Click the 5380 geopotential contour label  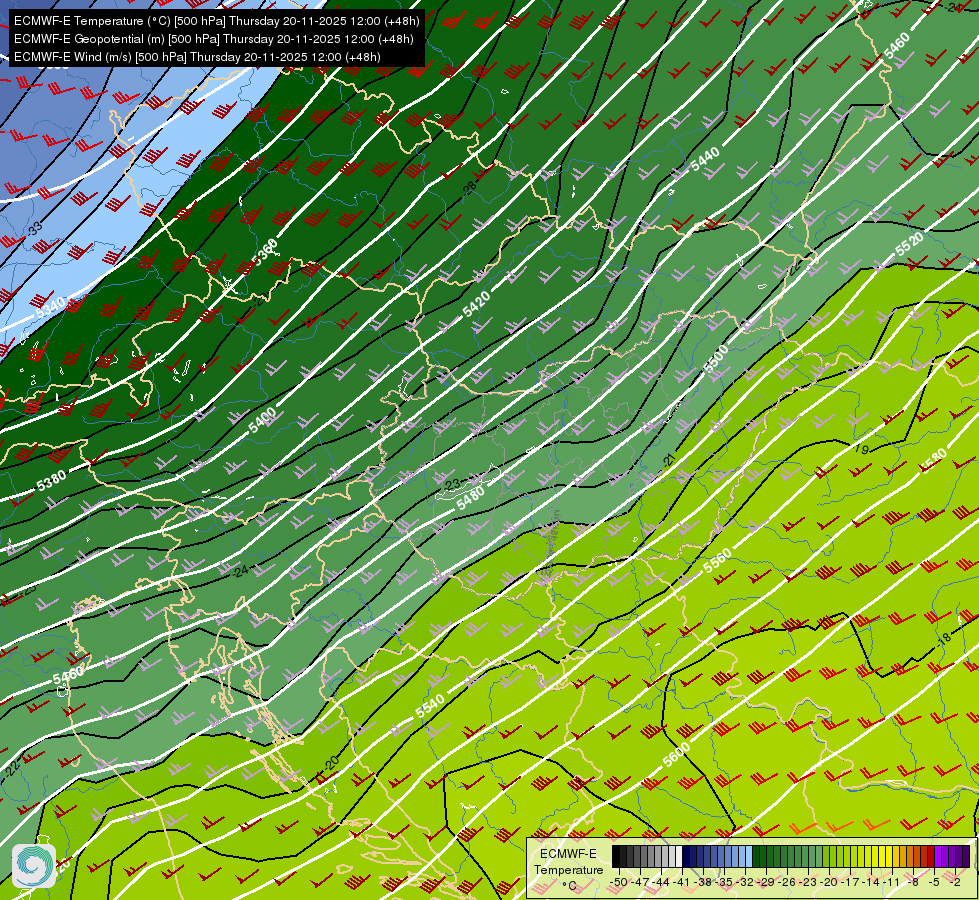pyautogui.click(x=51, y=480)
